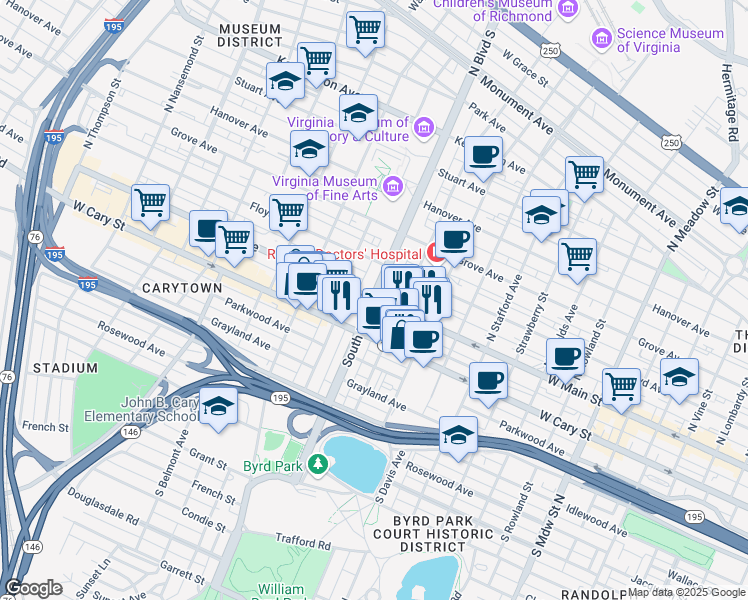Click the John B. Cary Elementary School text label
The image size is (748, 600).
142,409
